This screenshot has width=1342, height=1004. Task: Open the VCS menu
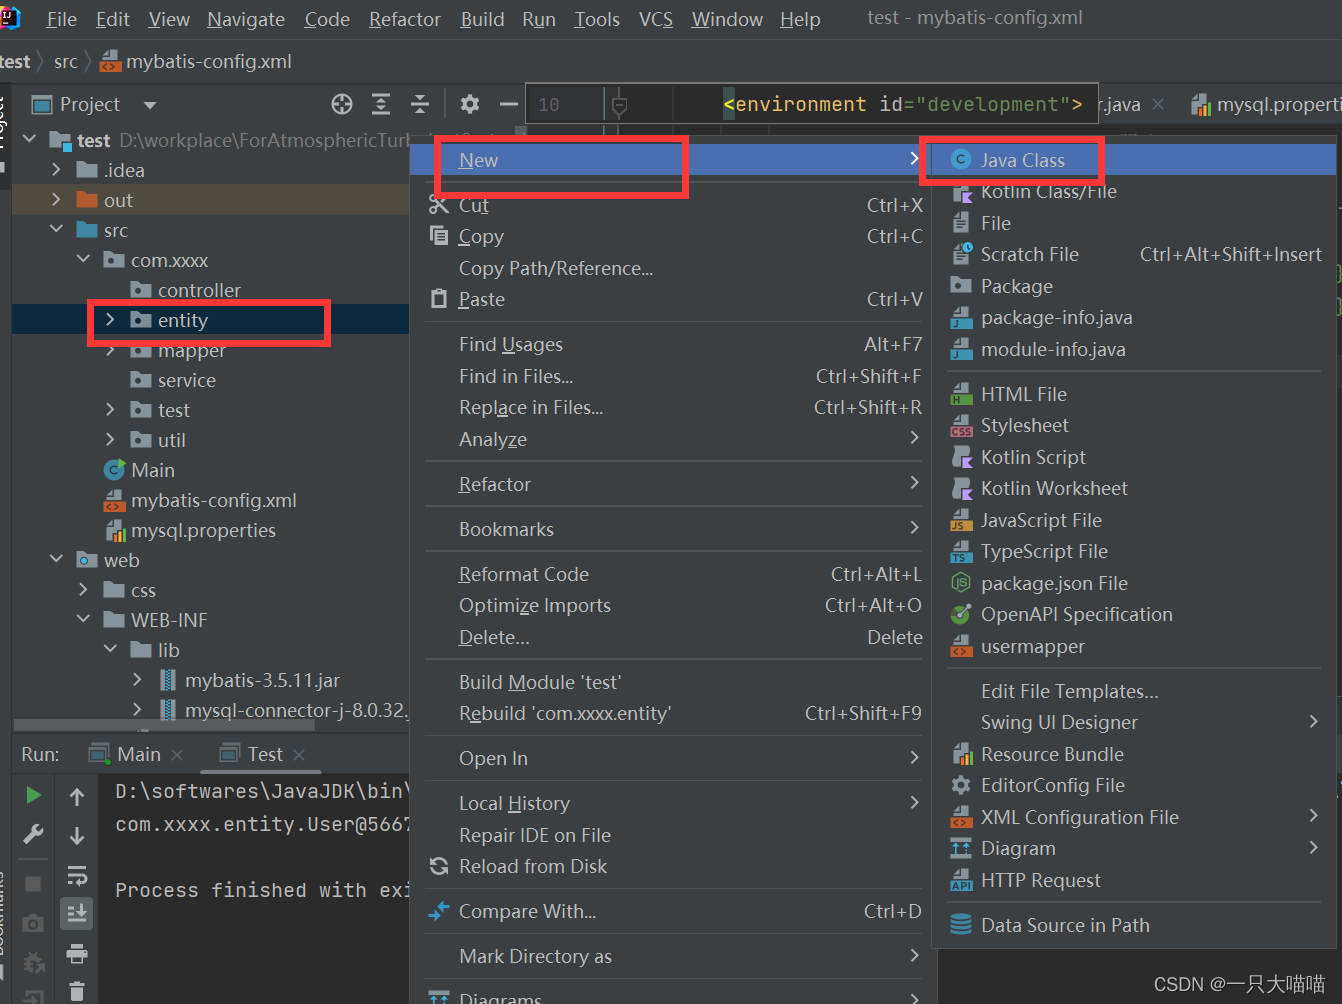655,19
